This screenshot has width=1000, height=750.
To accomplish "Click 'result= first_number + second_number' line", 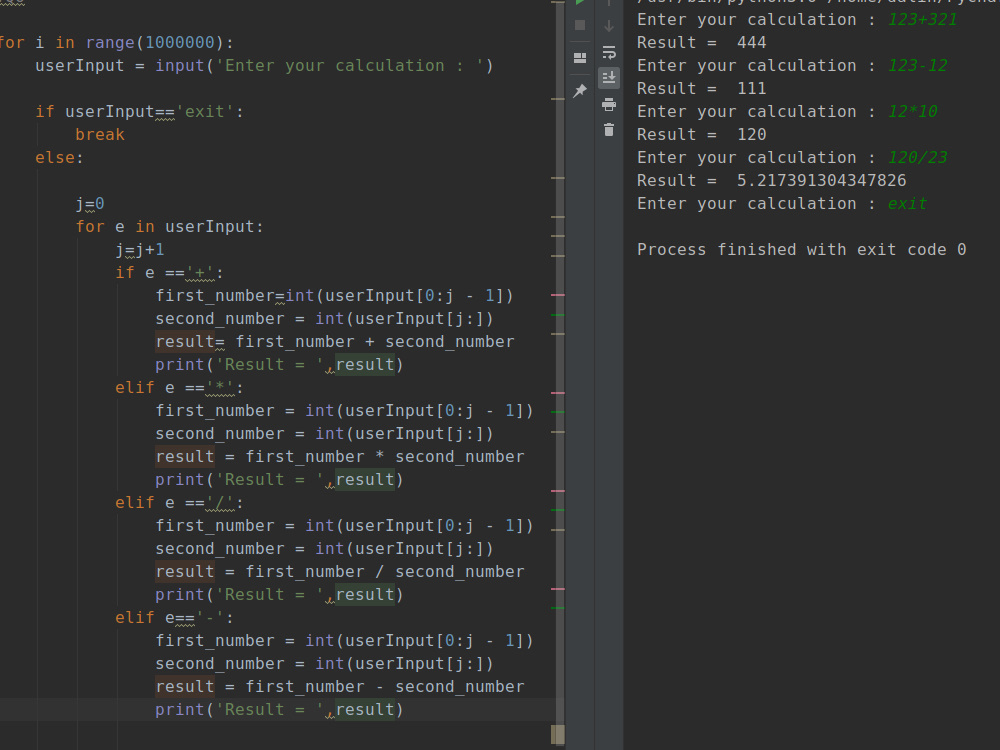I will point(335,342).
